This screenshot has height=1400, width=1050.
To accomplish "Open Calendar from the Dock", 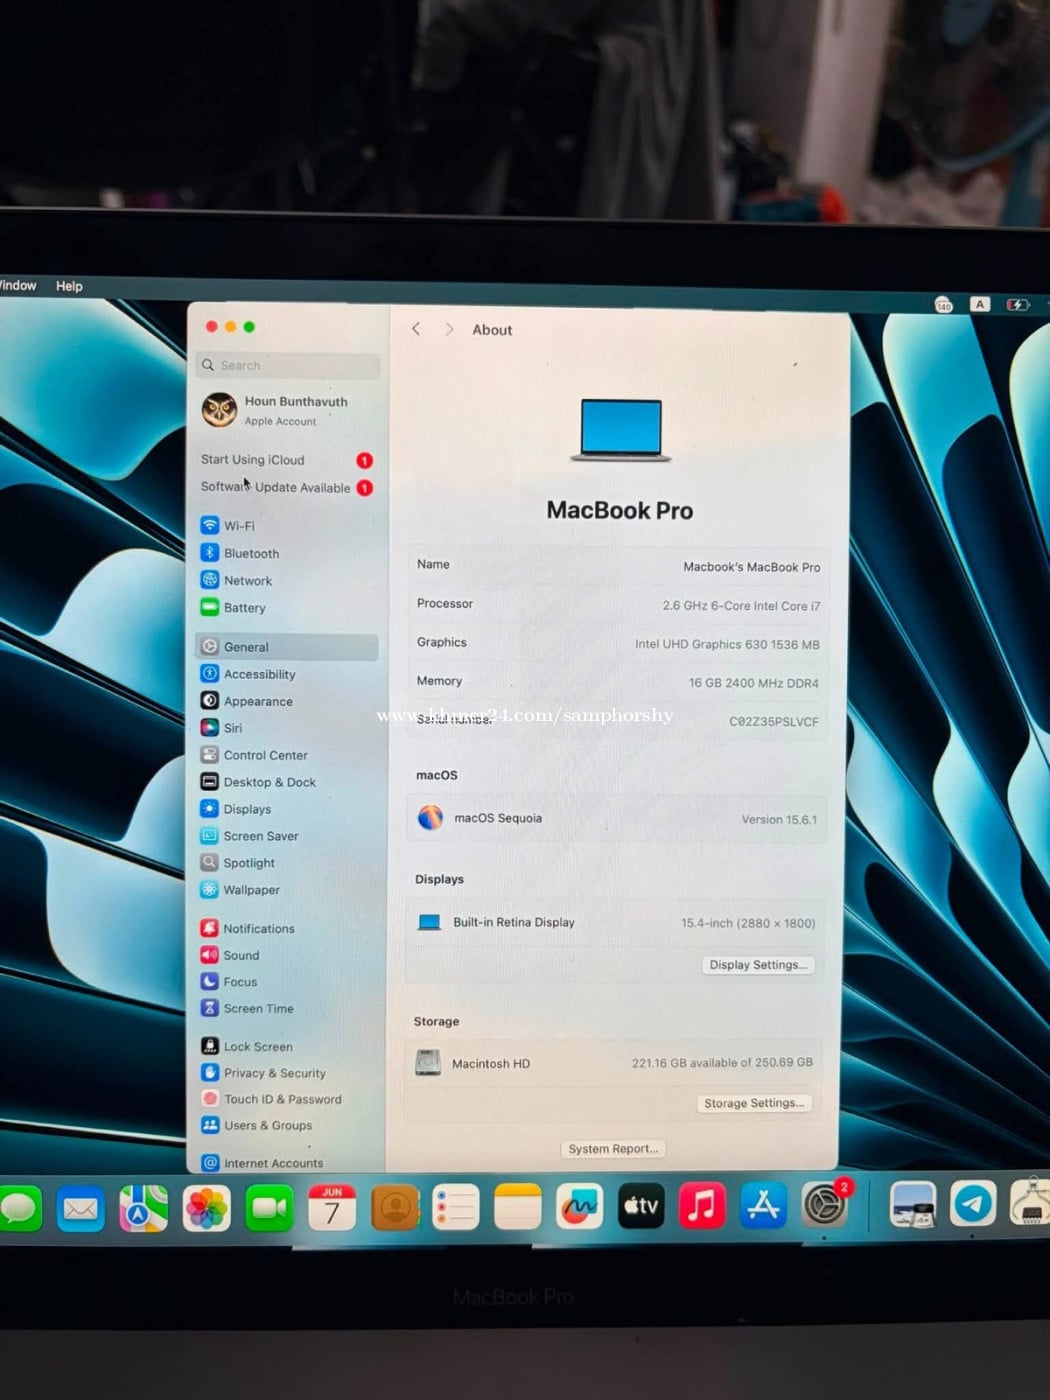I will [x=332, y=1209].
